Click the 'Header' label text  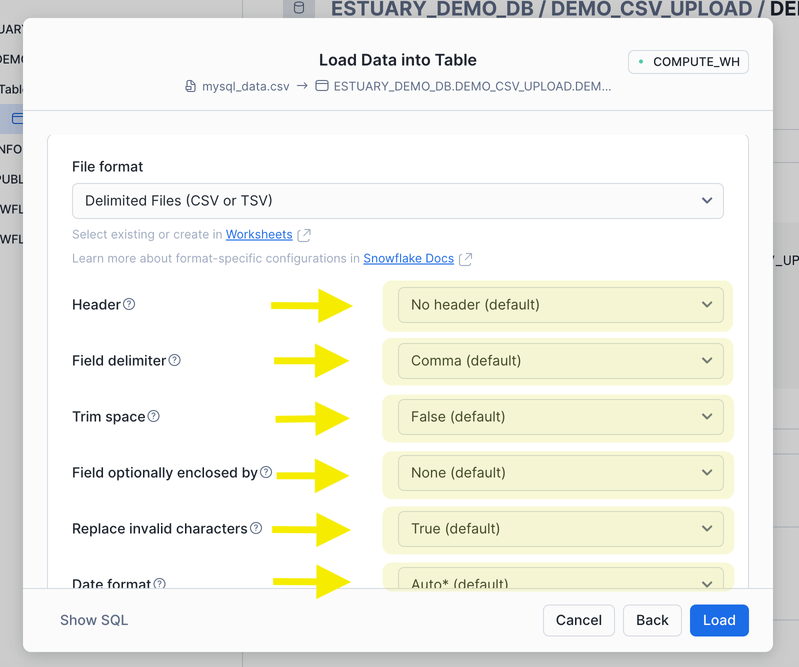pyautogui.click(x=96, y=305)
